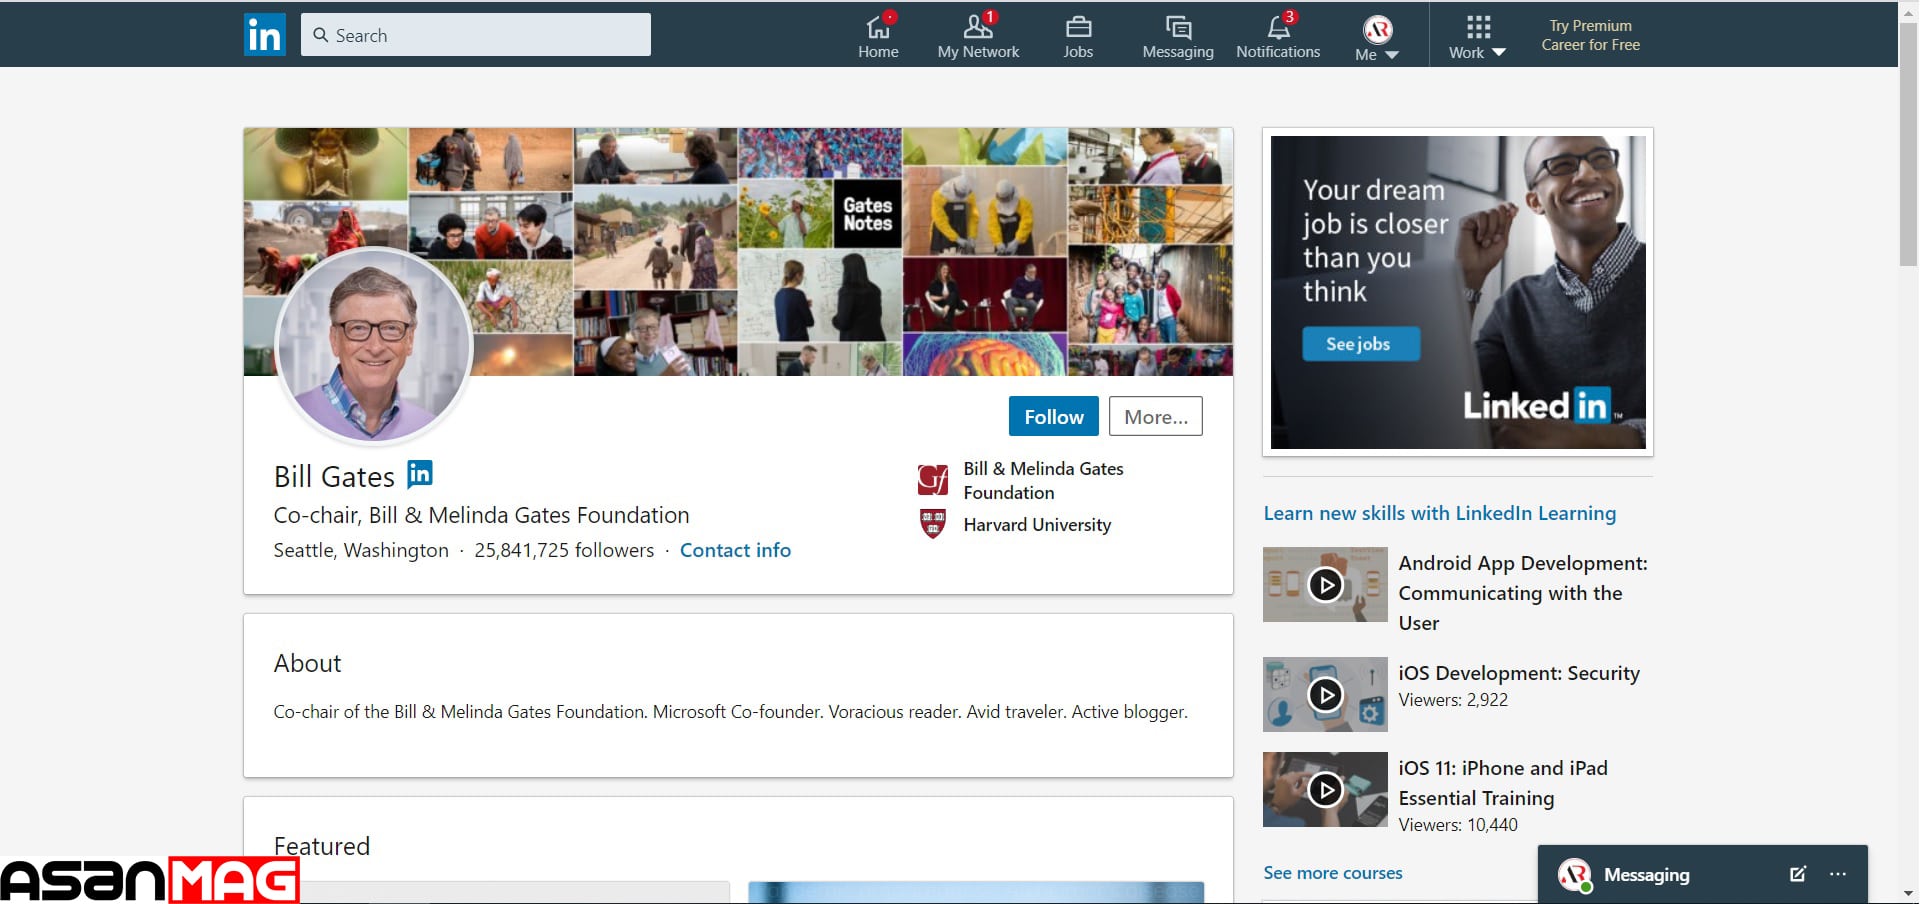Click the search magnifier icon
The width and height of the screenshot is (1921, 904).
pos(321,35)
